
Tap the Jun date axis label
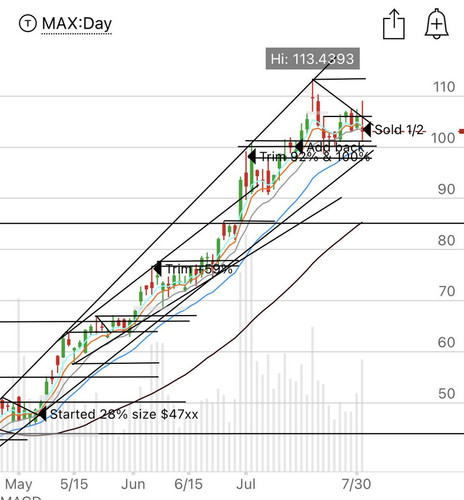(133, 484)
